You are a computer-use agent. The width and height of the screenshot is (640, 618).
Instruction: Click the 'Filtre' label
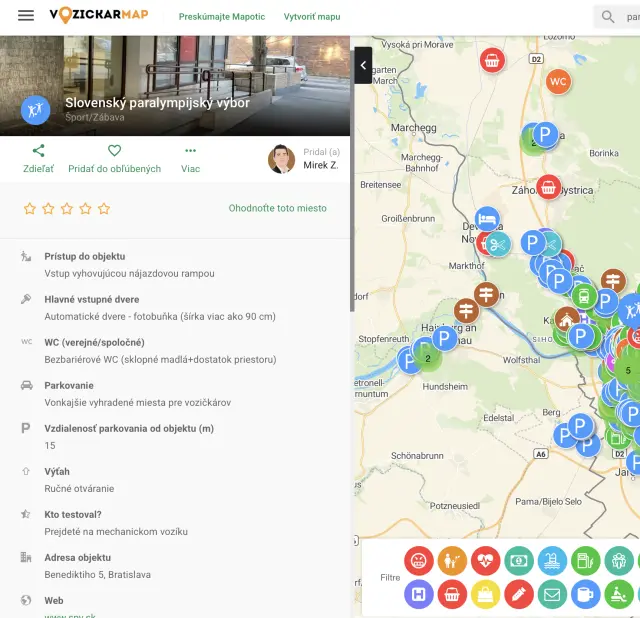click(x=390, y=578)
